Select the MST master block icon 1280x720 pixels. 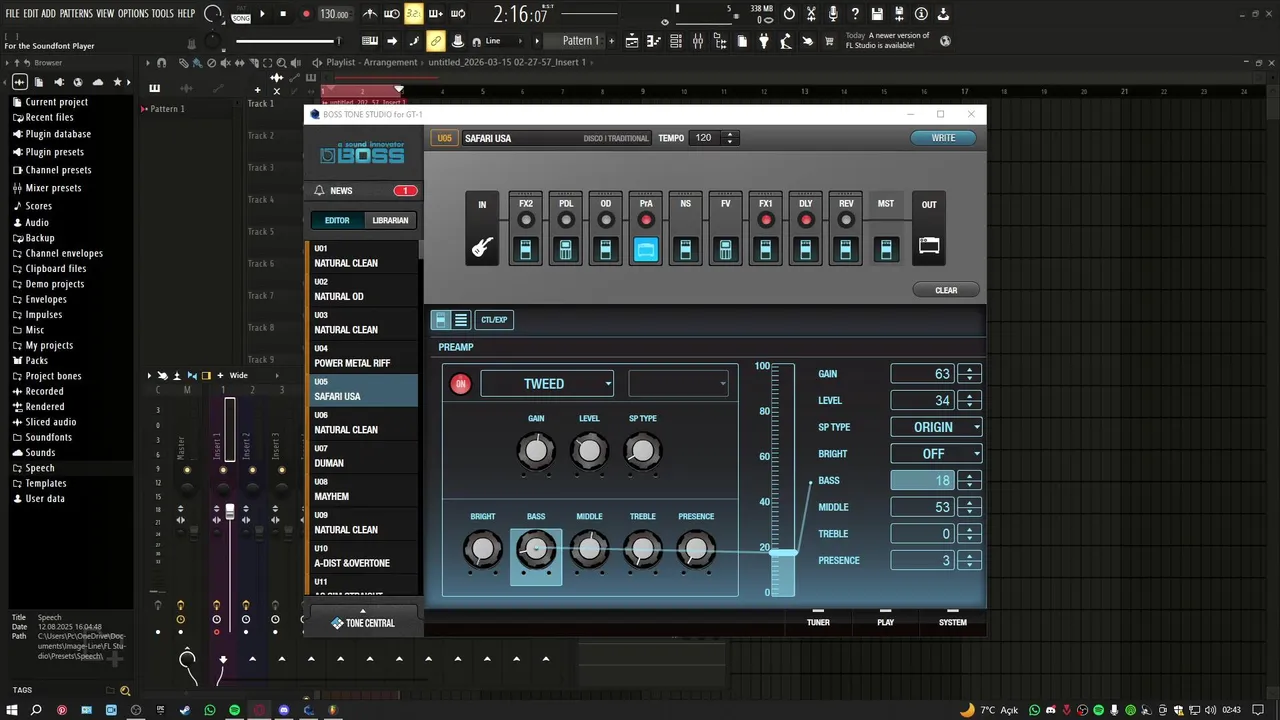click(886, 249)
